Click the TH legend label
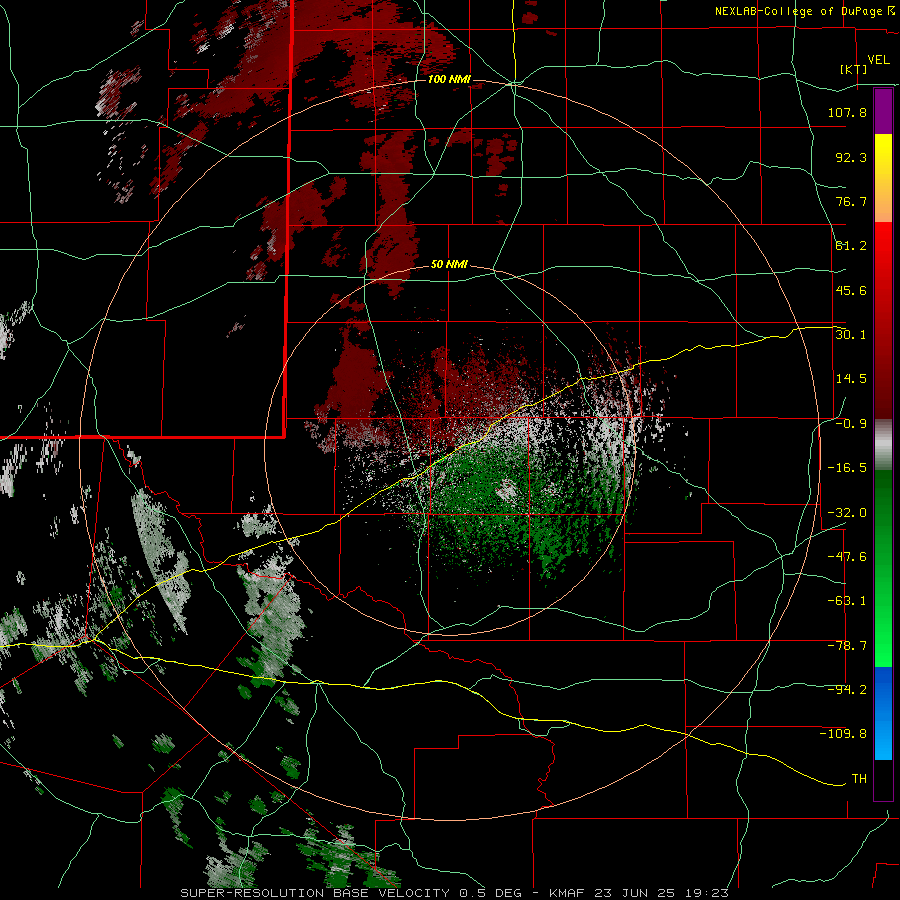The image size is (900, 900). pyautogui.click(x=859, y=779)
